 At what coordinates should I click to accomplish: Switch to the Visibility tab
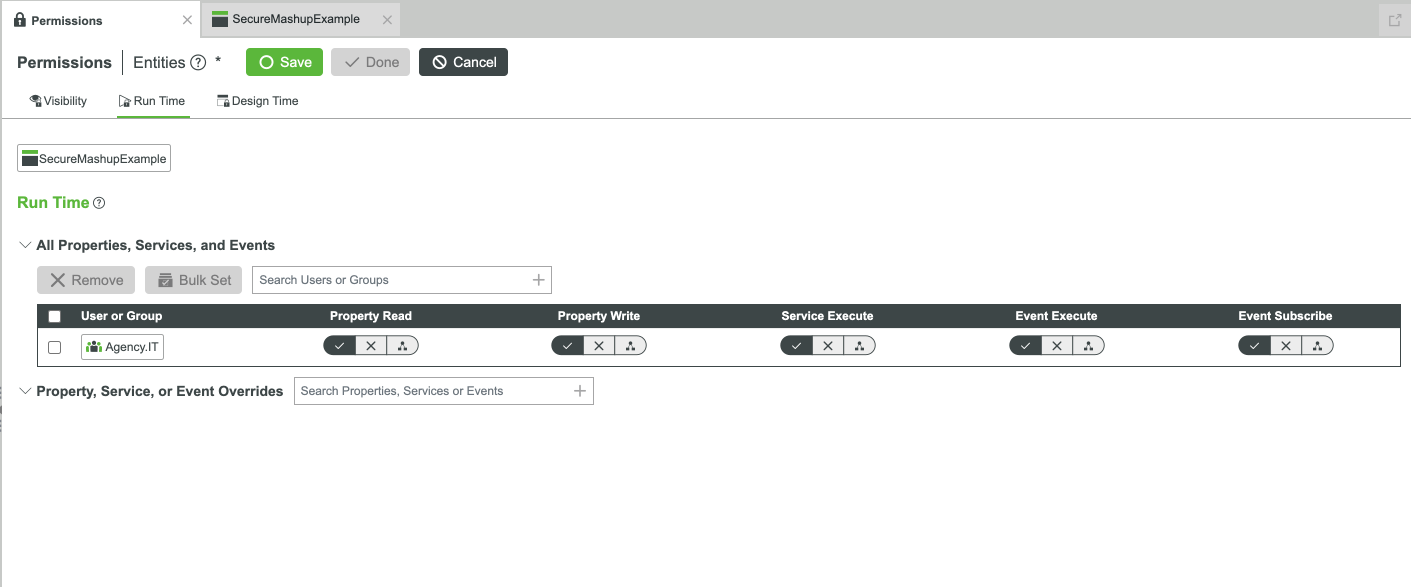(x=58, y=100)
